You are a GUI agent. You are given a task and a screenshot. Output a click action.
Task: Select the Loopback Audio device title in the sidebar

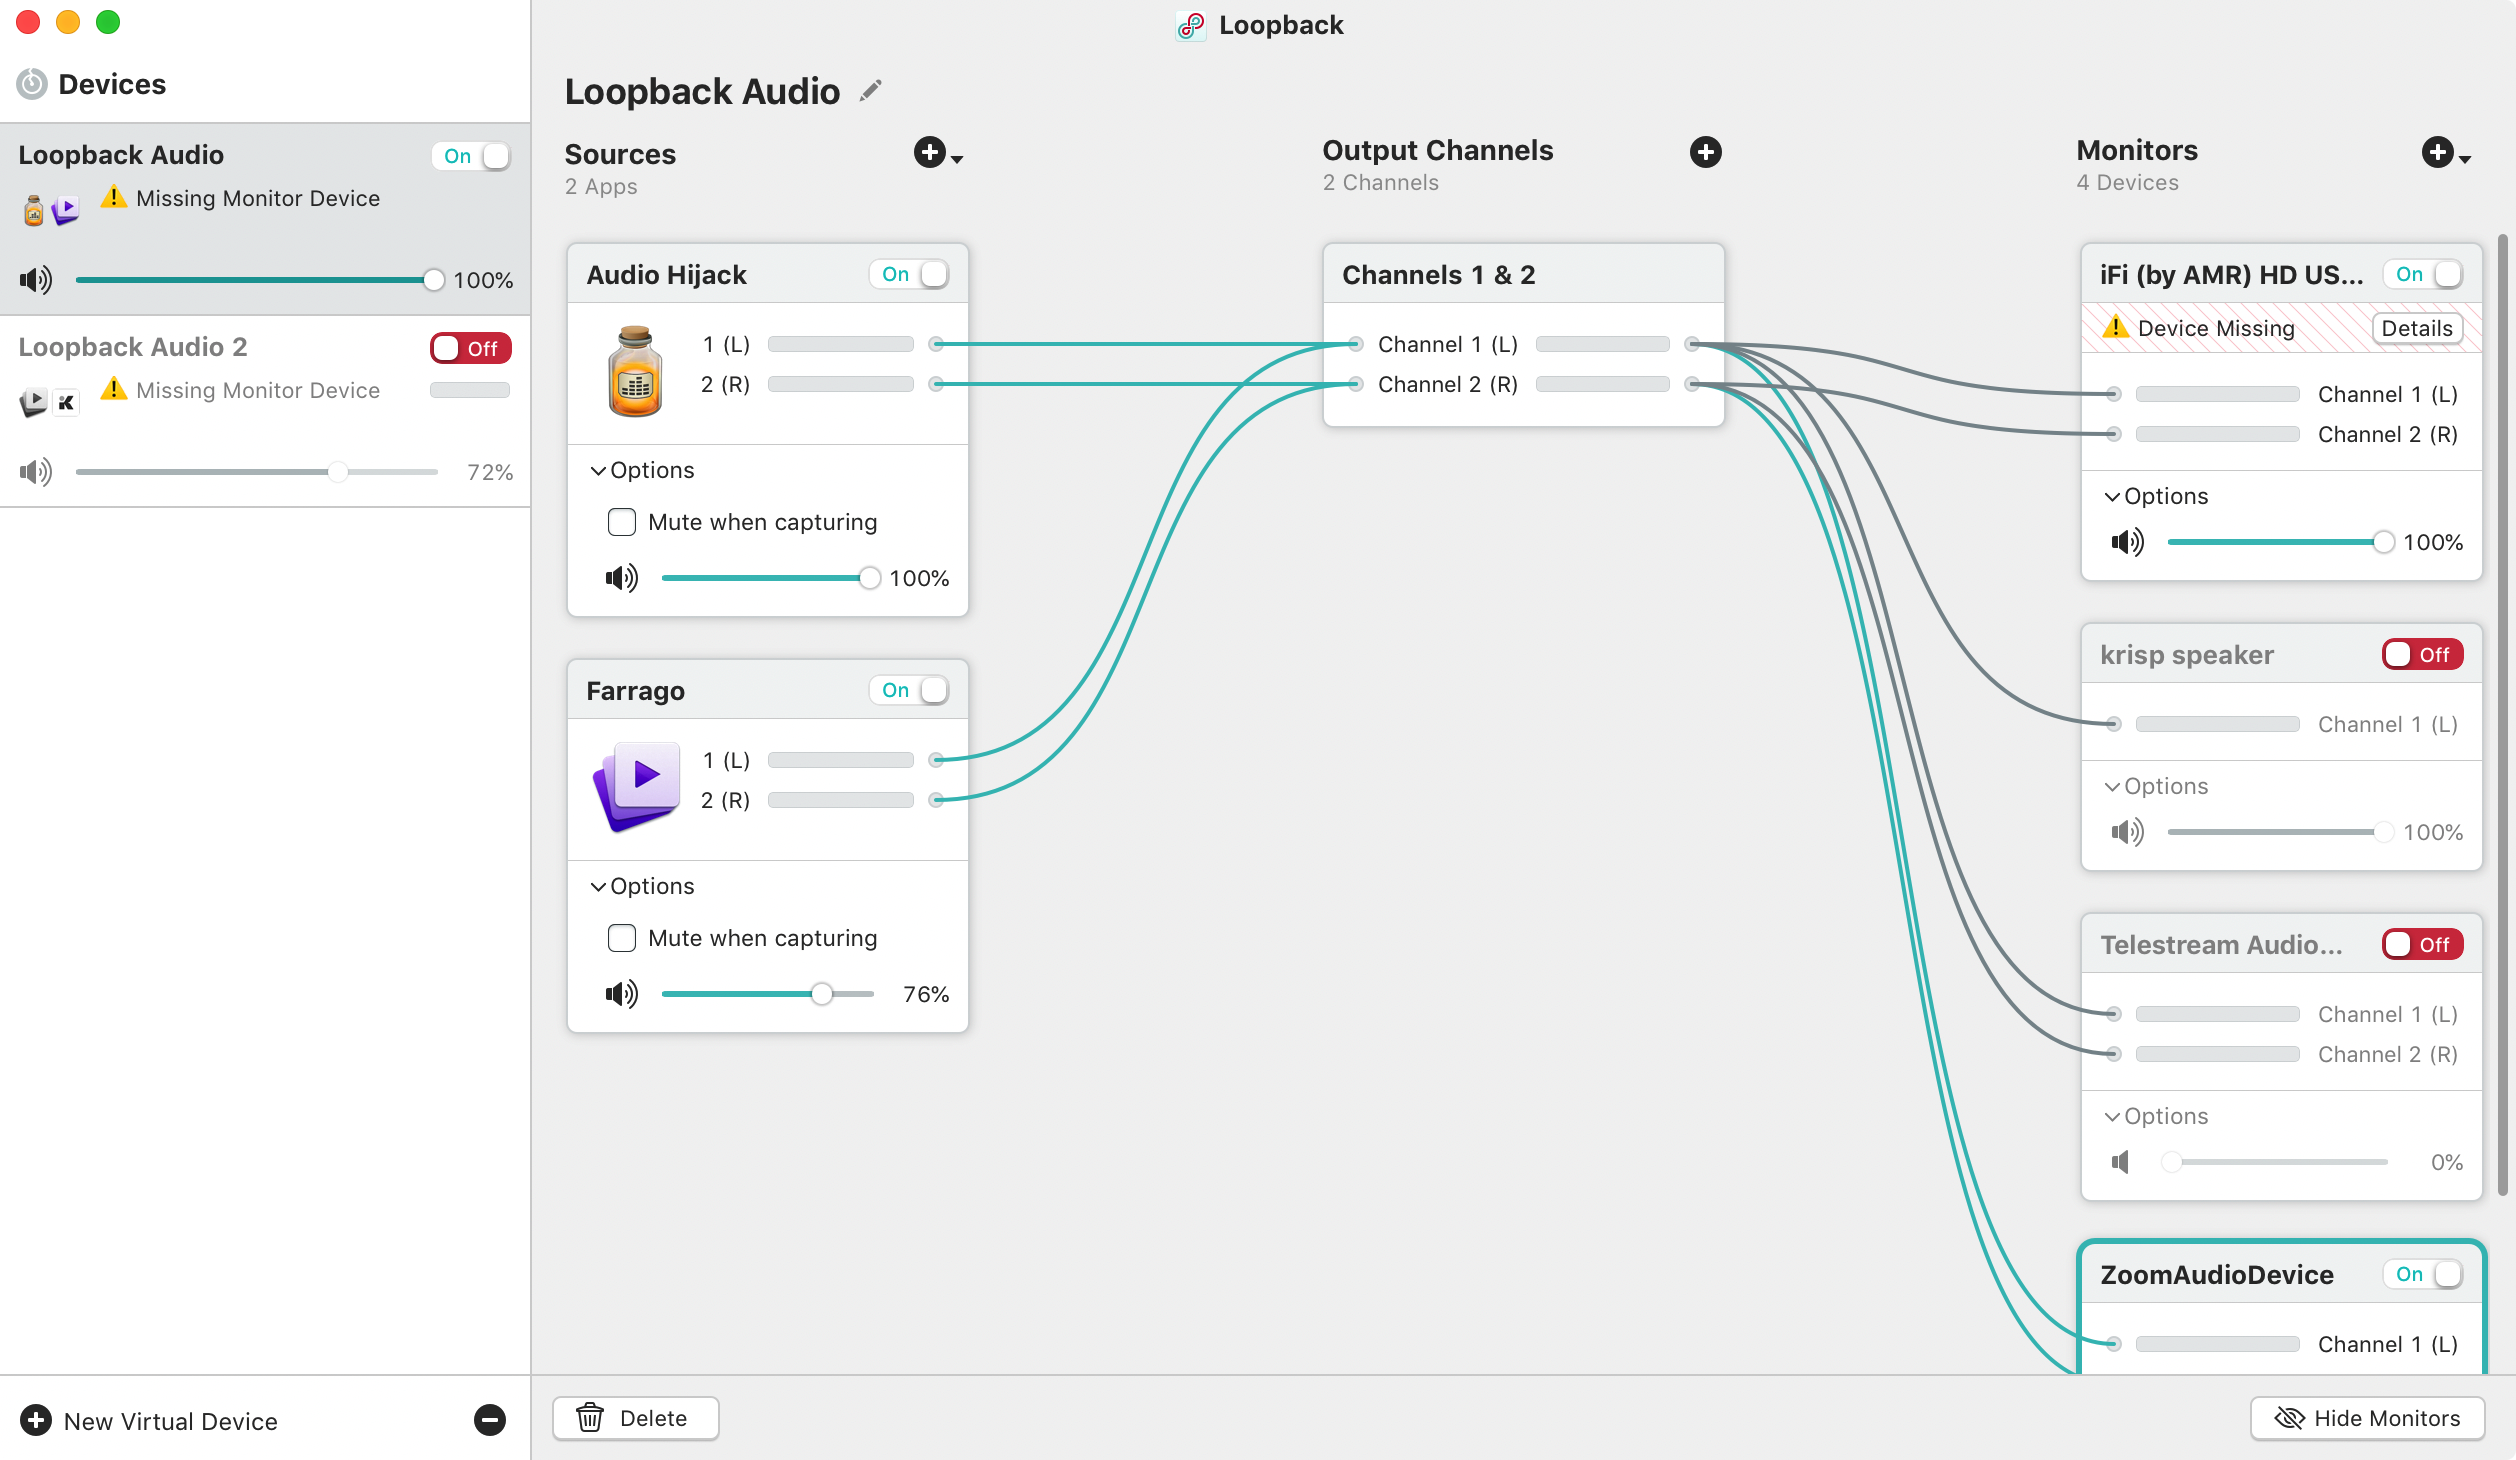[x=121, y=155]
